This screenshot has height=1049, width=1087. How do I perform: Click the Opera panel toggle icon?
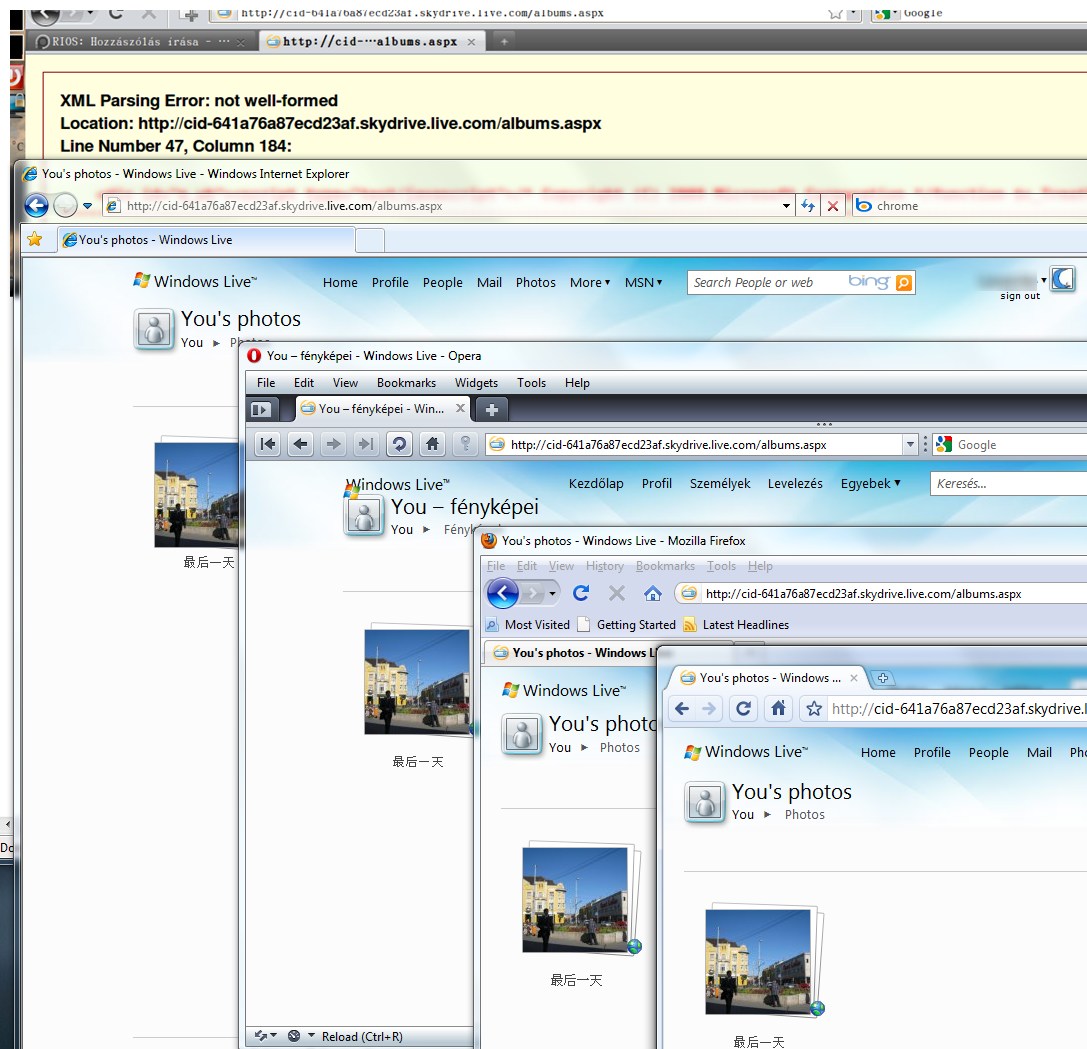260,410
